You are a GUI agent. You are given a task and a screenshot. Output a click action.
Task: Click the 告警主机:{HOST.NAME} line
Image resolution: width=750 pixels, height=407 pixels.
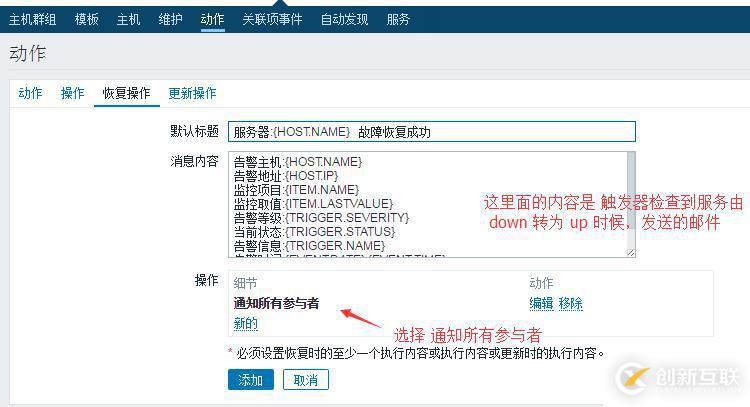(x=298, y=162)
